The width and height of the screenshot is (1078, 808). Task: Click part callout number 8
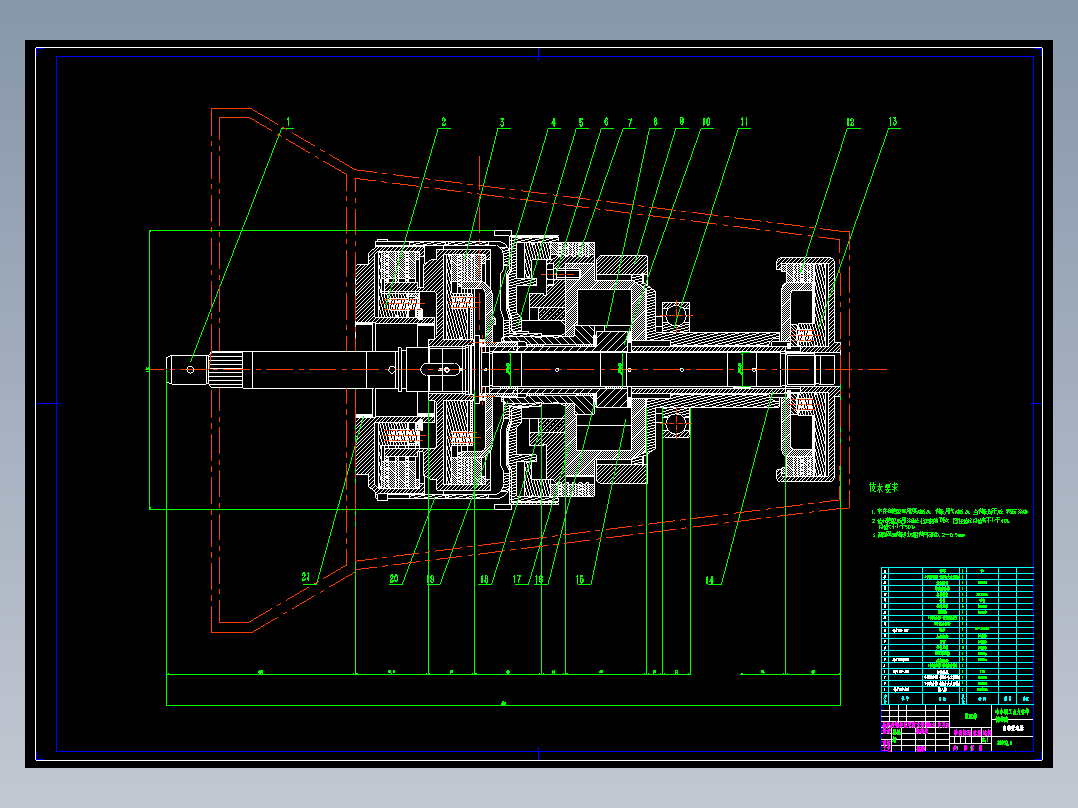(655, 122)
